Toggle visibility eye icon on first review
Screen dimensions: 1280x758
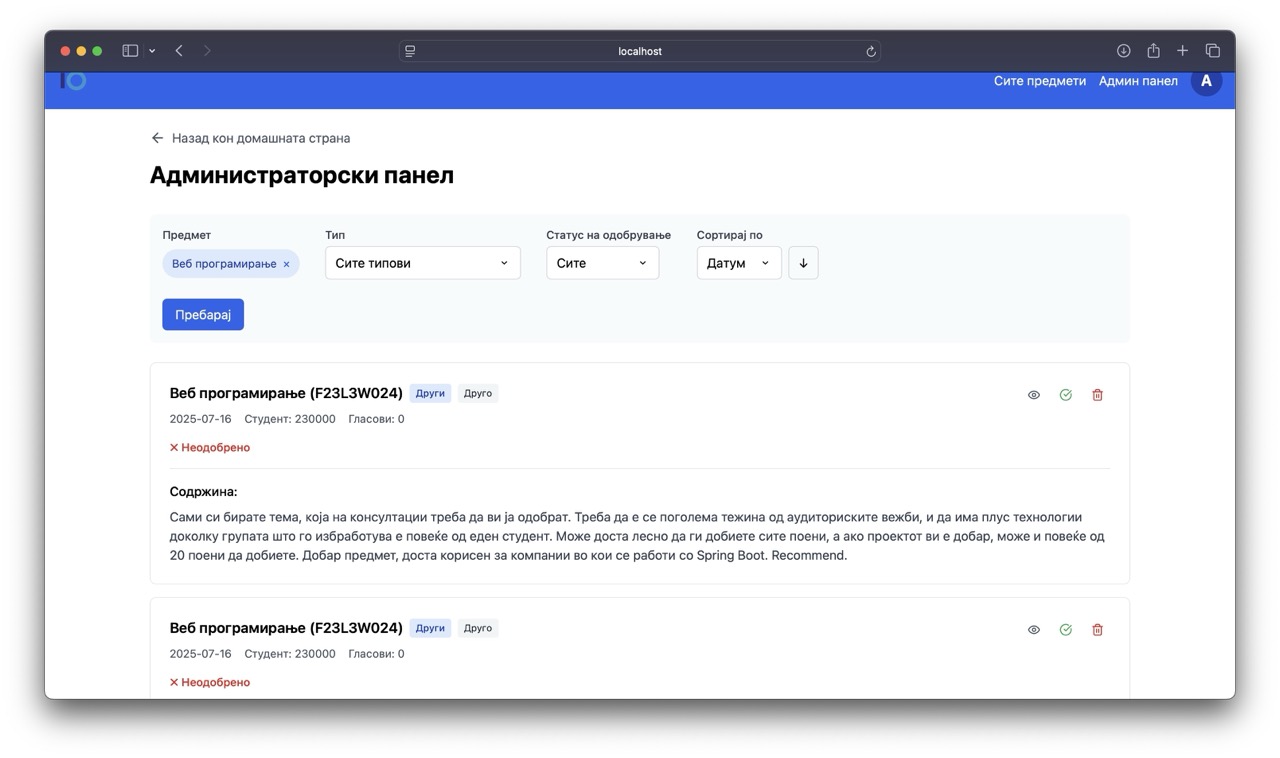tap(1034, 395)
